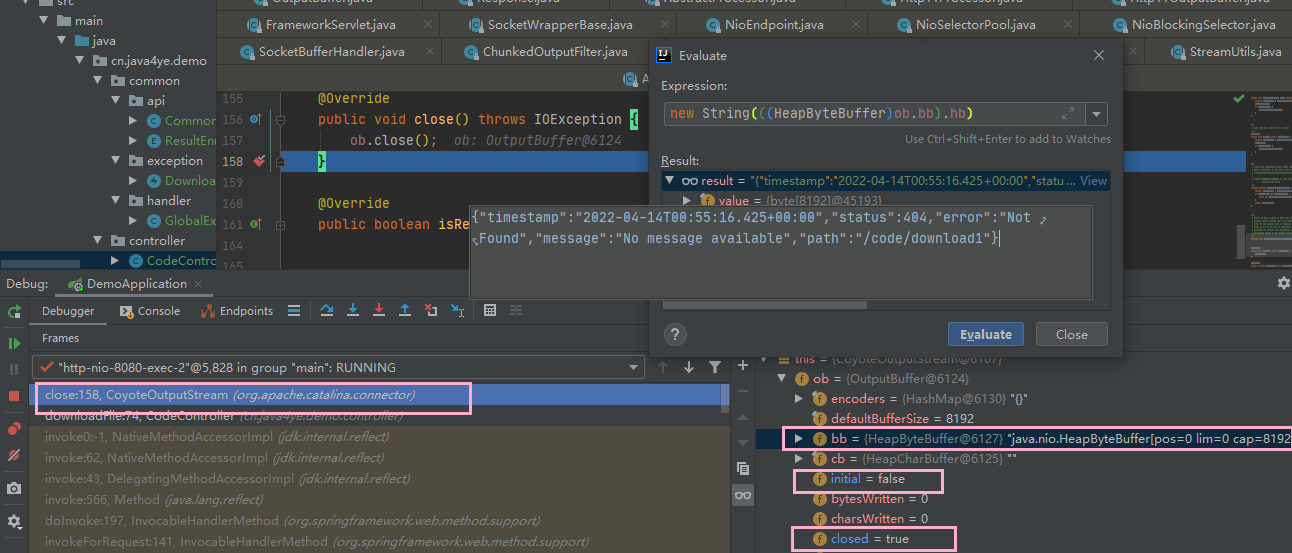Click the View link next to result
This screenshot has height=553, width=1292.
(1093, 181)
